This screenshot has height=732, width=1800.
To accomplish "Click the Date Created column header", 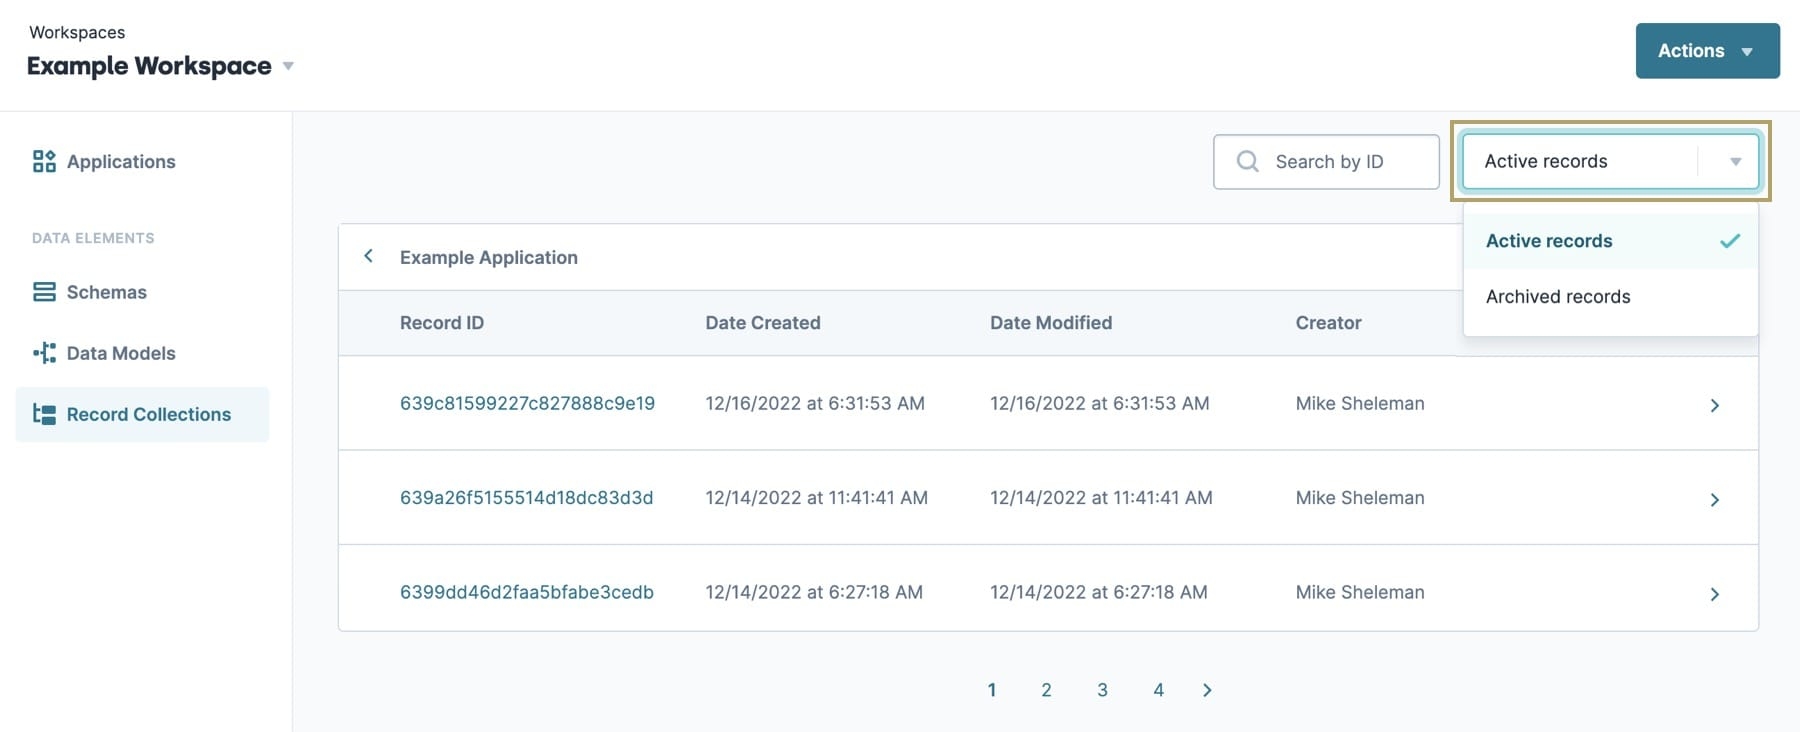I will pyautogui.click(x=762, y=323).
